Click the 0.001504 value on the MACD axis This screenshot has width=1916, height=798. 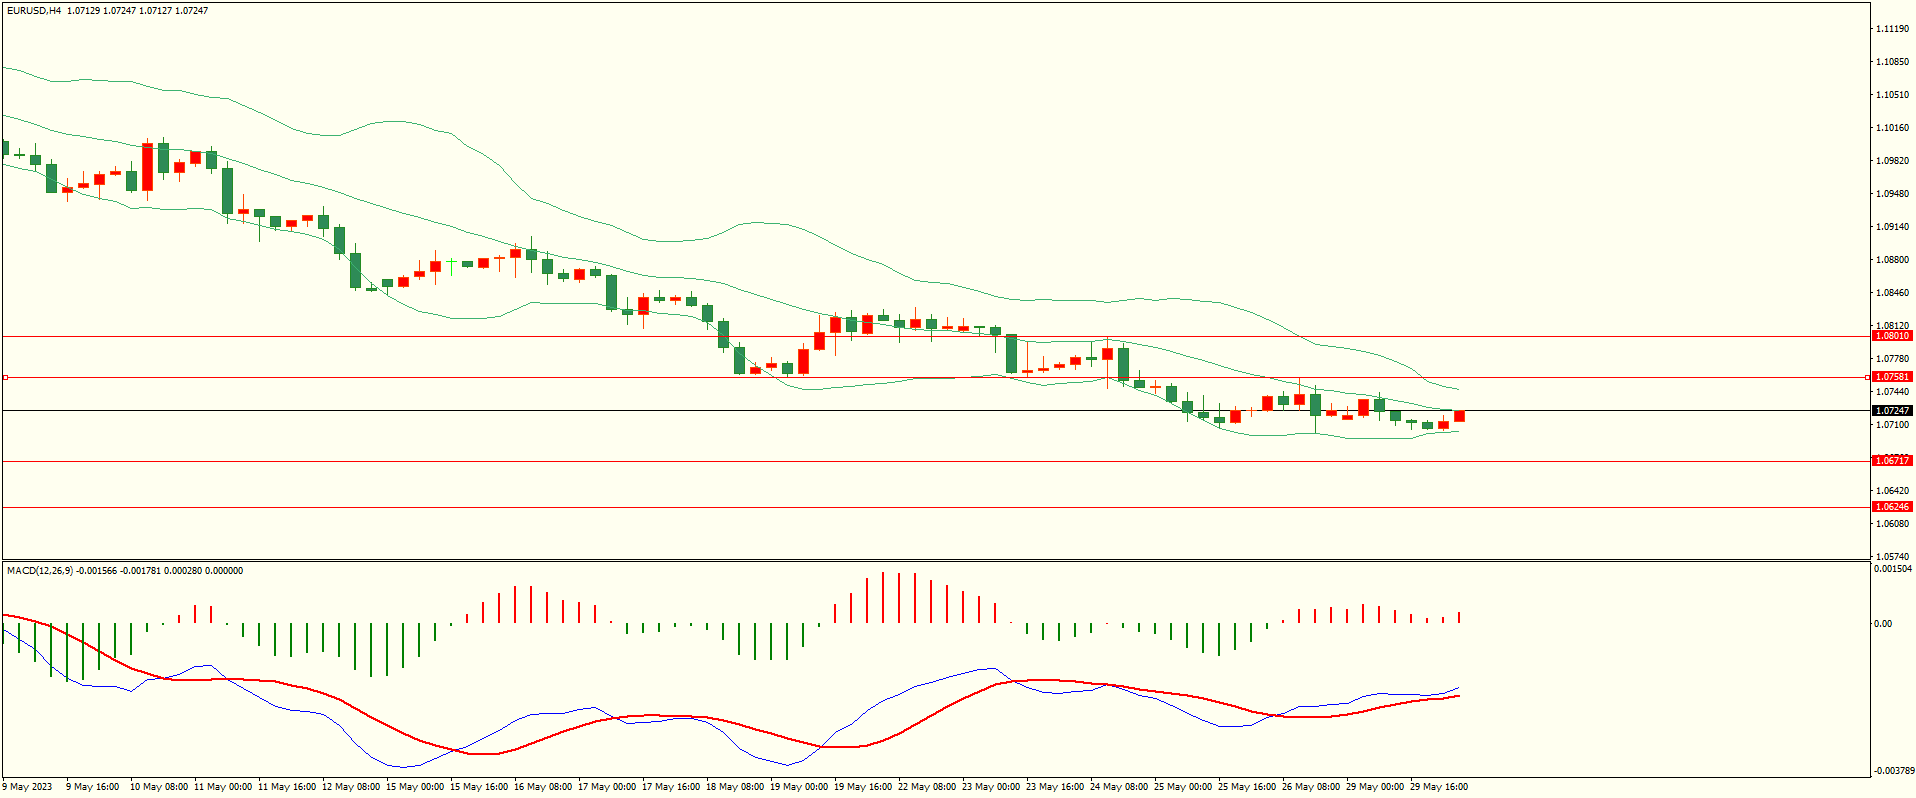[x=1893, y=569]
